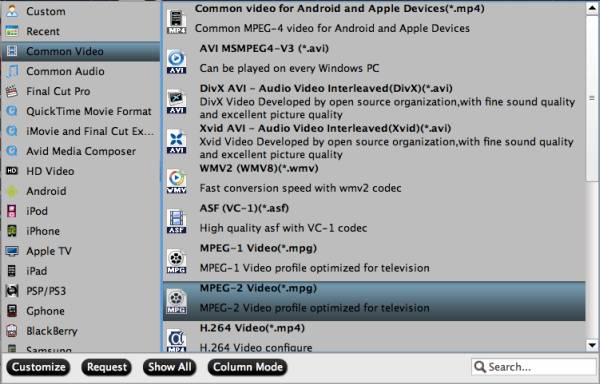Click the WMV2 format icon
The height and width of the screenshot is (384, 600).
[x=176, y=181]
